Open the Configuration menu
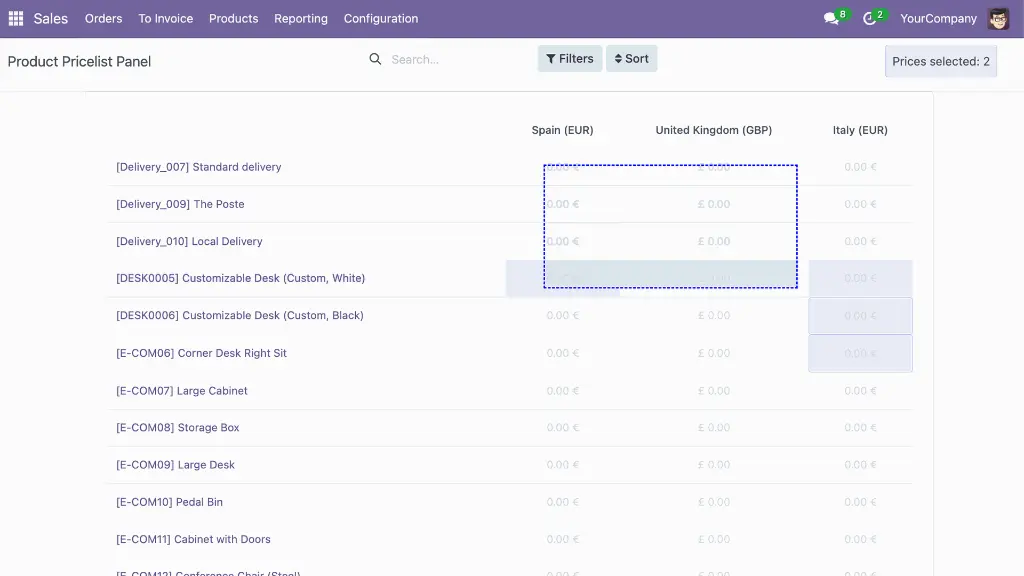 click(x=381, y=19)
